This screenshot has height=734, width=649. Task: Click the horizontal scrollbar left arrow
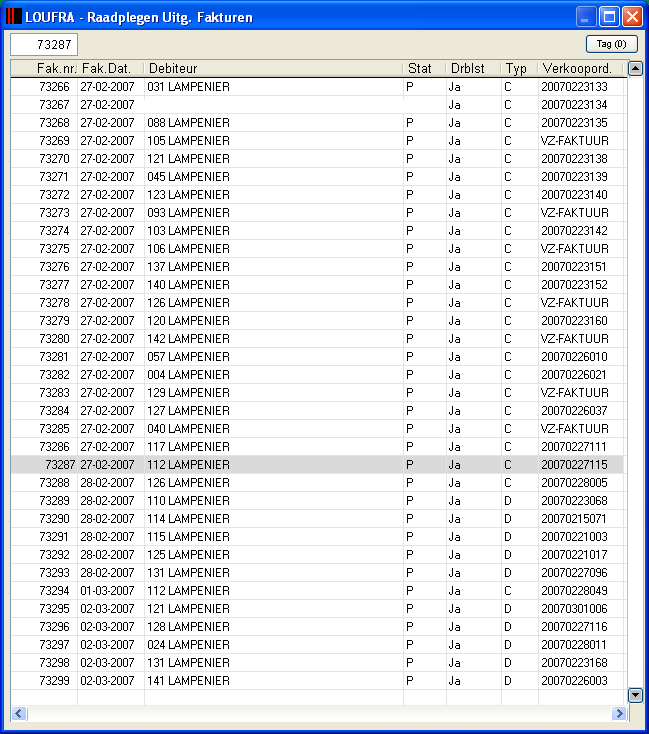tap(19, 713)
